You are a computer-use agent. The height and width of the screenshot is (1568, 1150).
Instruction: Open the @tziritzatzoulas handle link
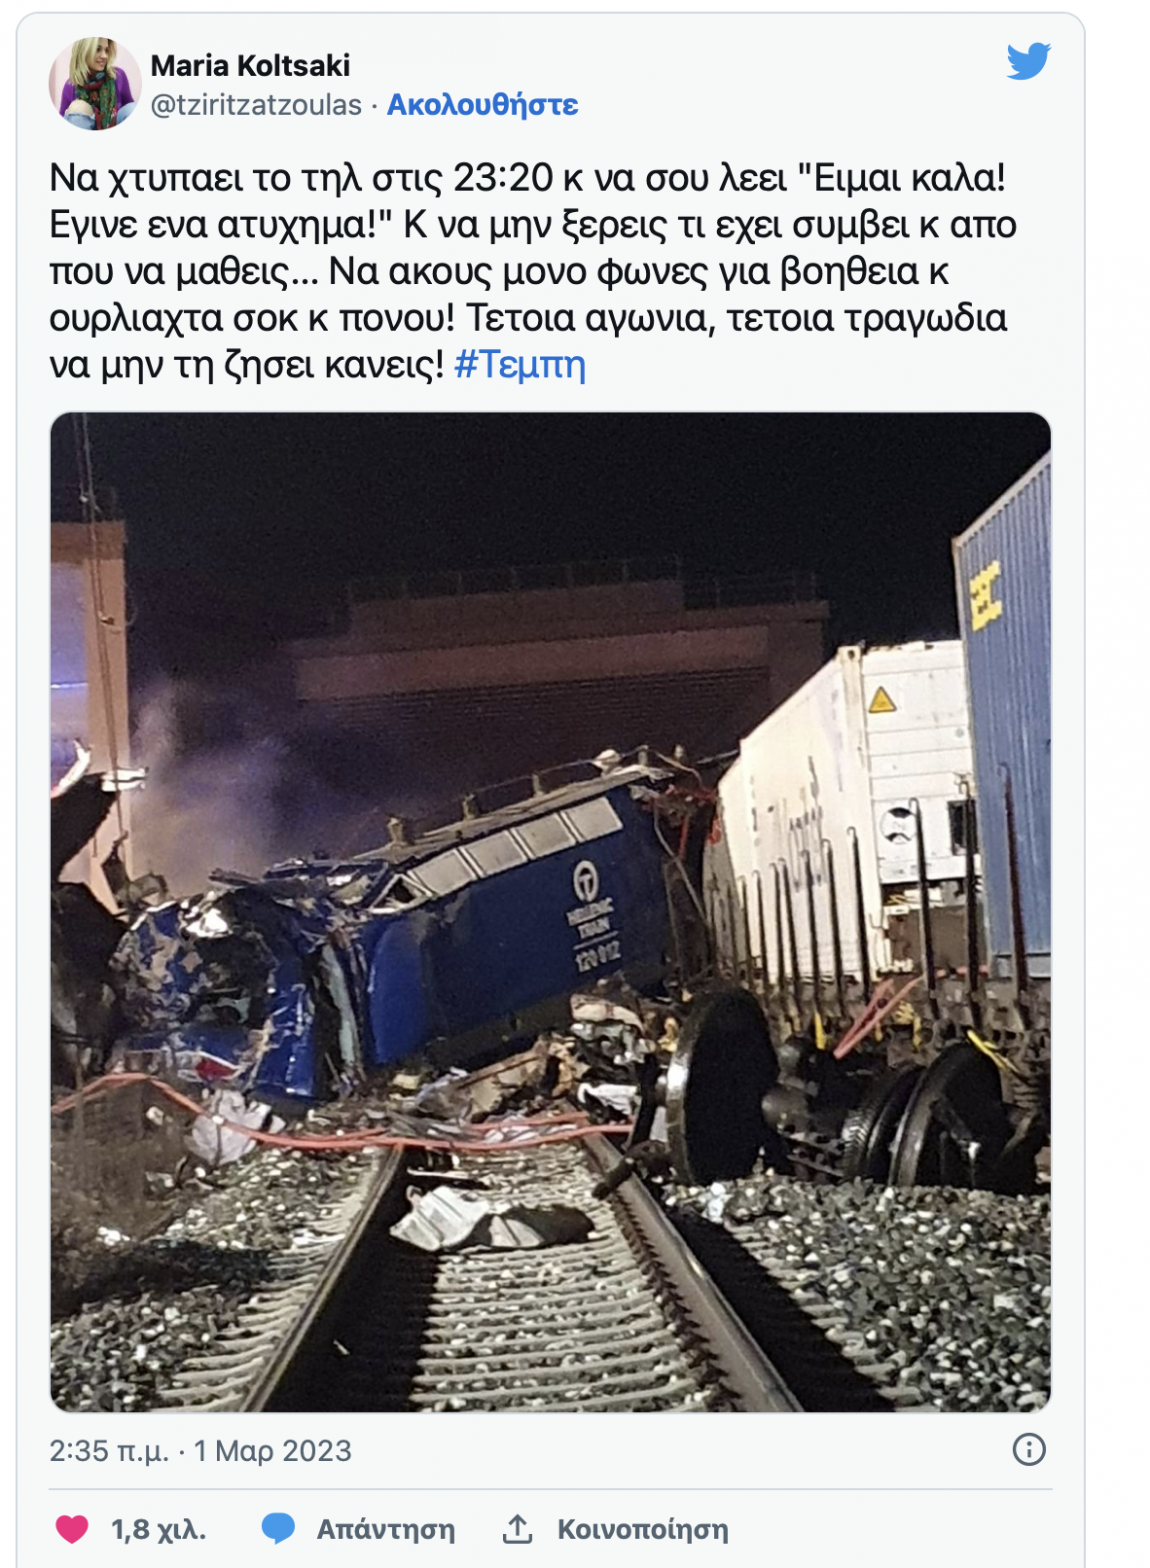(256, 105)
